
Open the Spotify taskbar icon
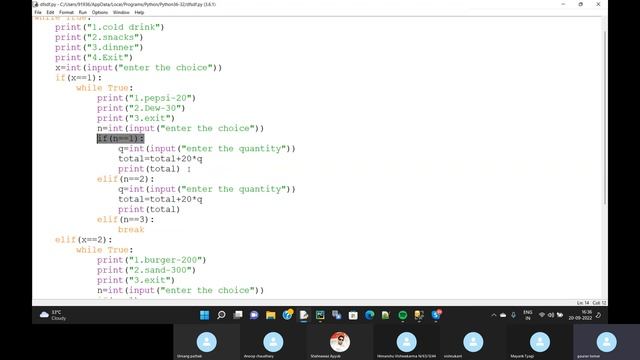tap(402, 315)
